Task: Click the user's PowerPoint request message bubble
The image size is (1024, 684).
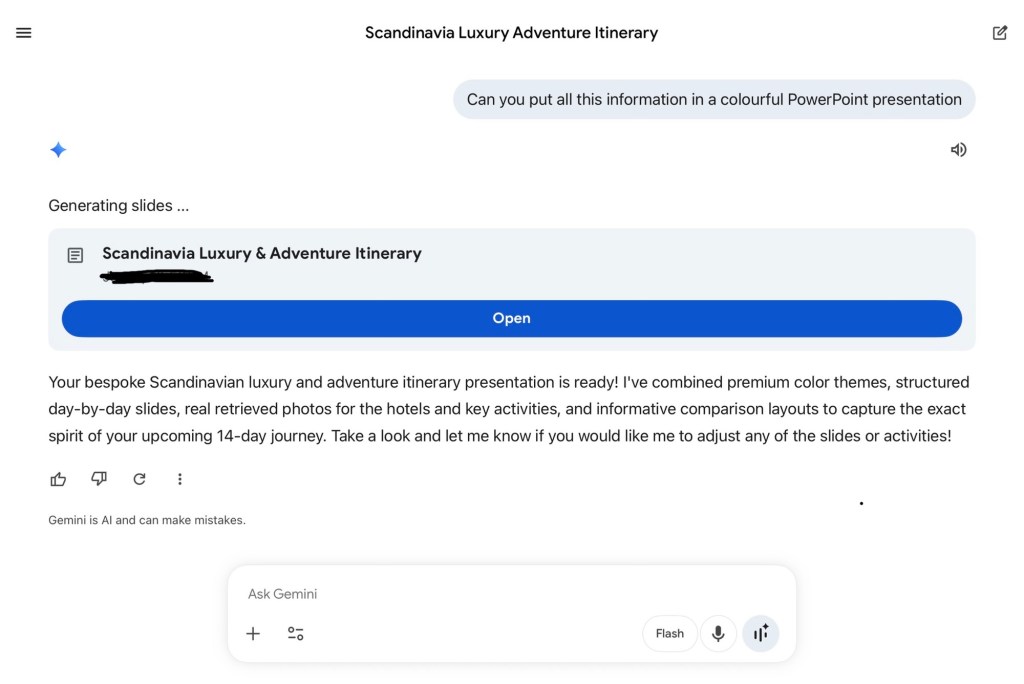Action: 714,99
